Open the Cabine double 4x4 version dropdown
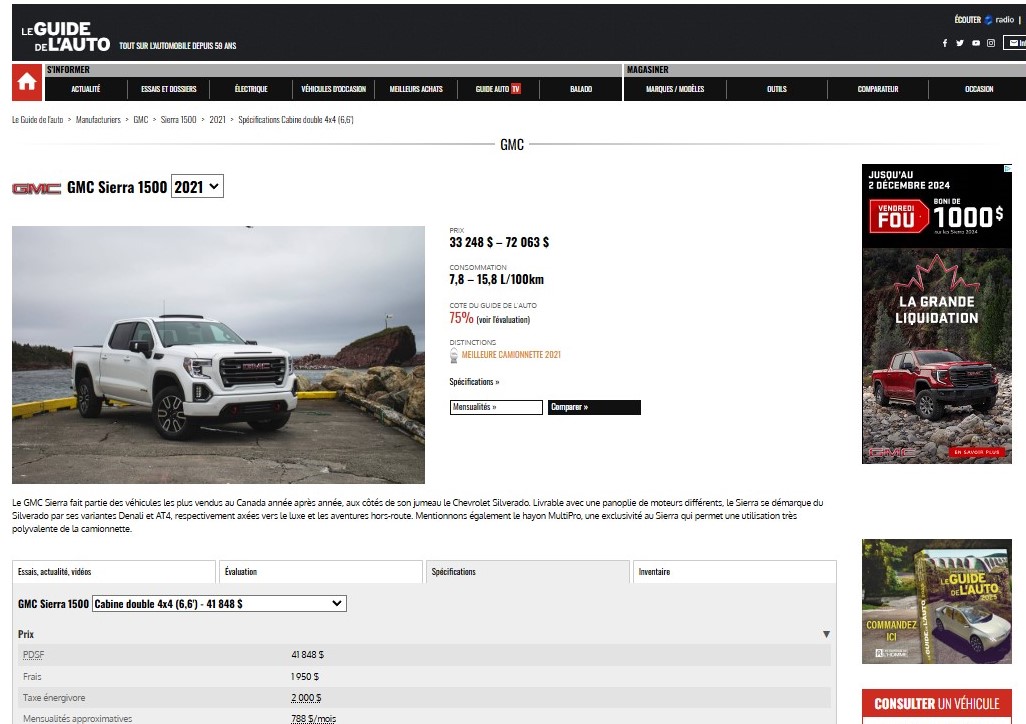Viewport: 1026px width, 724px height. click(219, 604)
